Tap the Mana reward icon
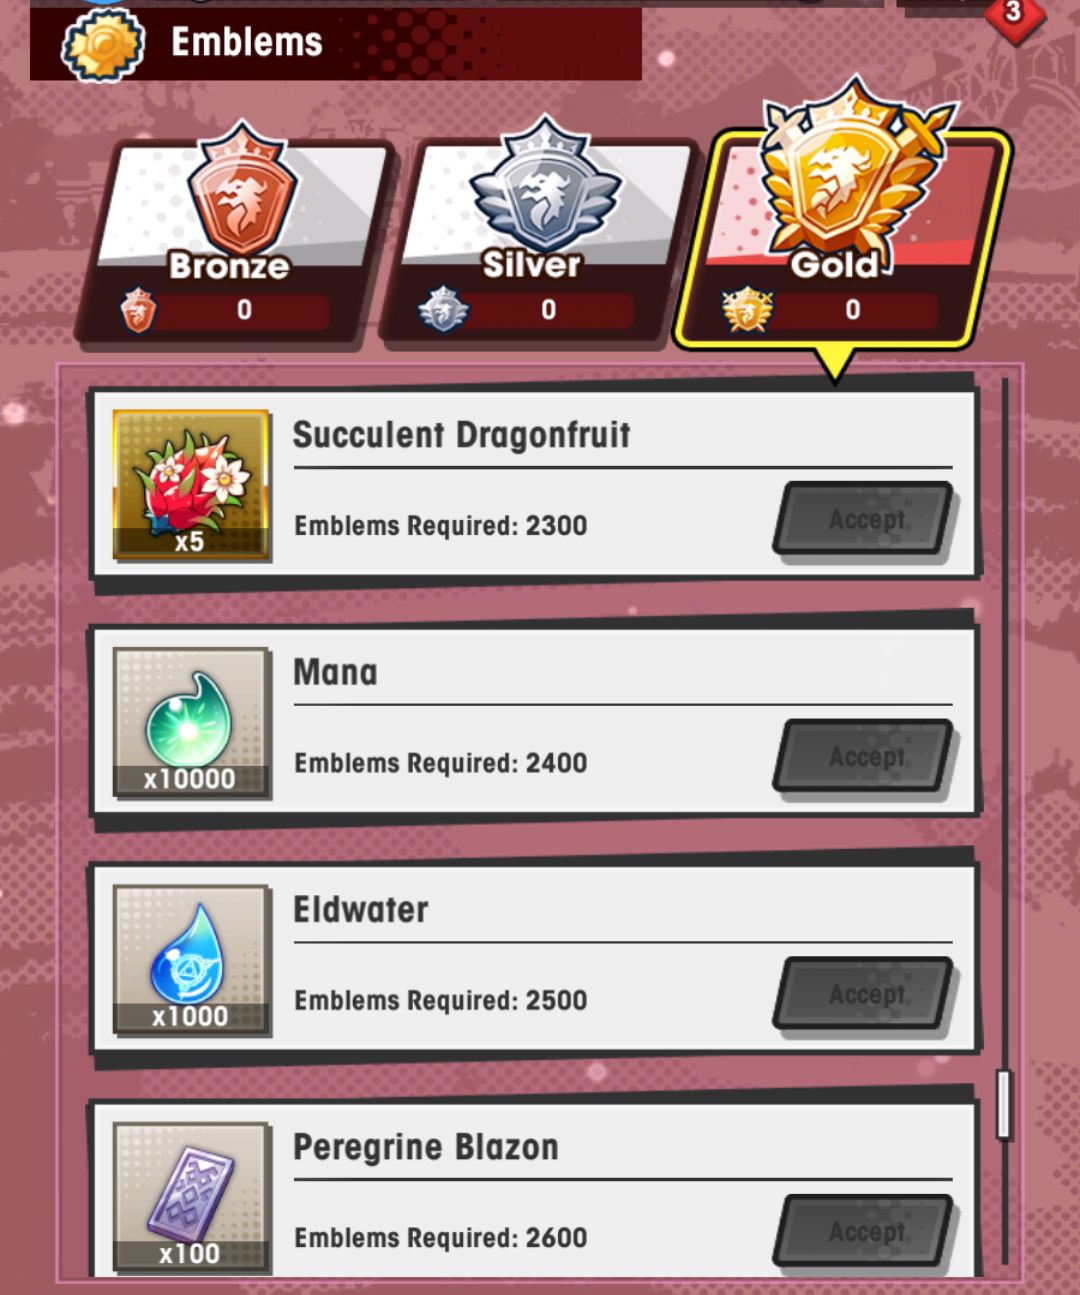 (191, 722)
